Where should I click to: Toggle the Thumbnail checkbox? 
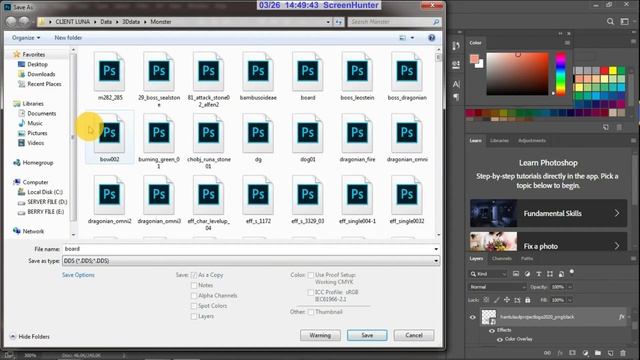311,312
